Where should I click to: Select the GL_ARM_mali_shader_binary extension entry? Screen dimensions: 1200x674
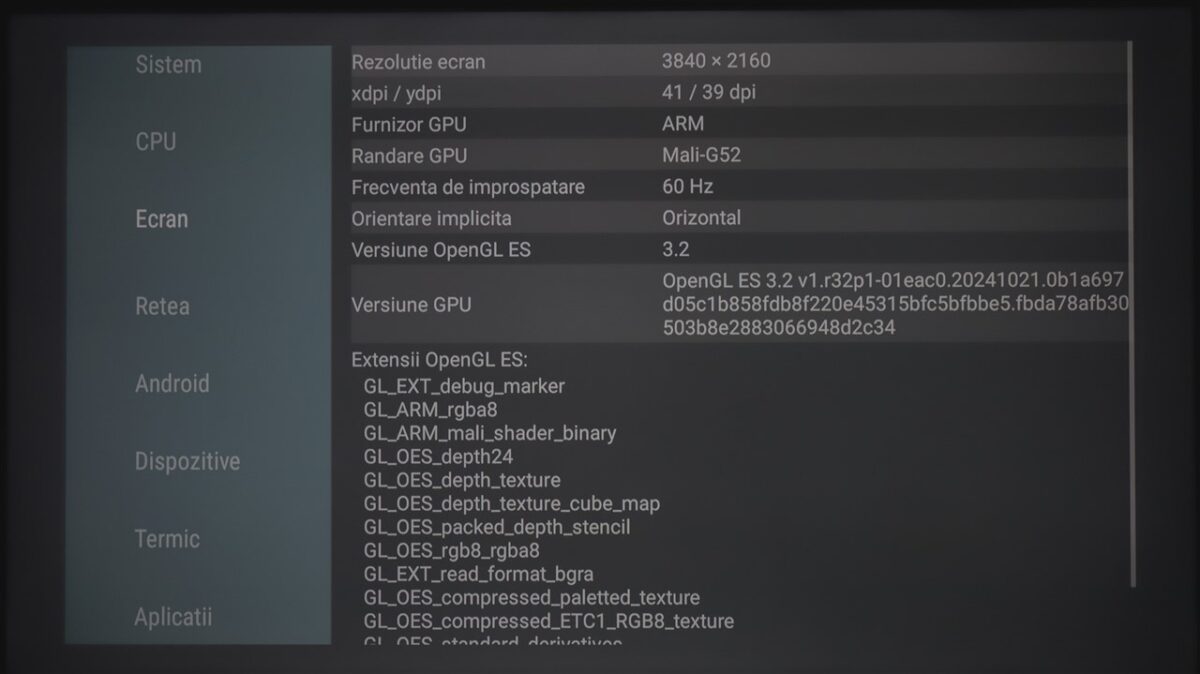(x=490, y=433)
